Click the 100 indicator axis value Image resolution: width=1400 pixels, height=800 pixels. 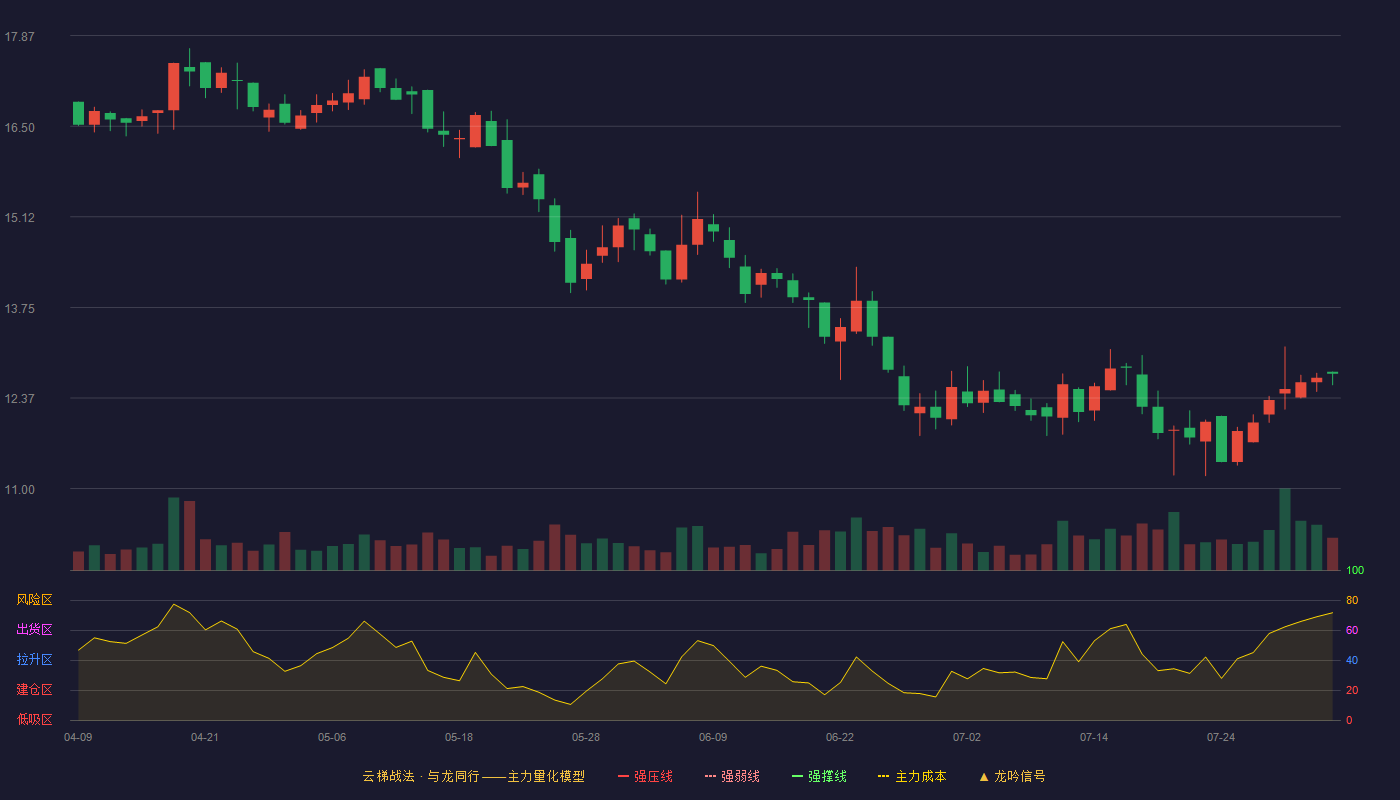[x=1355, y=571]
